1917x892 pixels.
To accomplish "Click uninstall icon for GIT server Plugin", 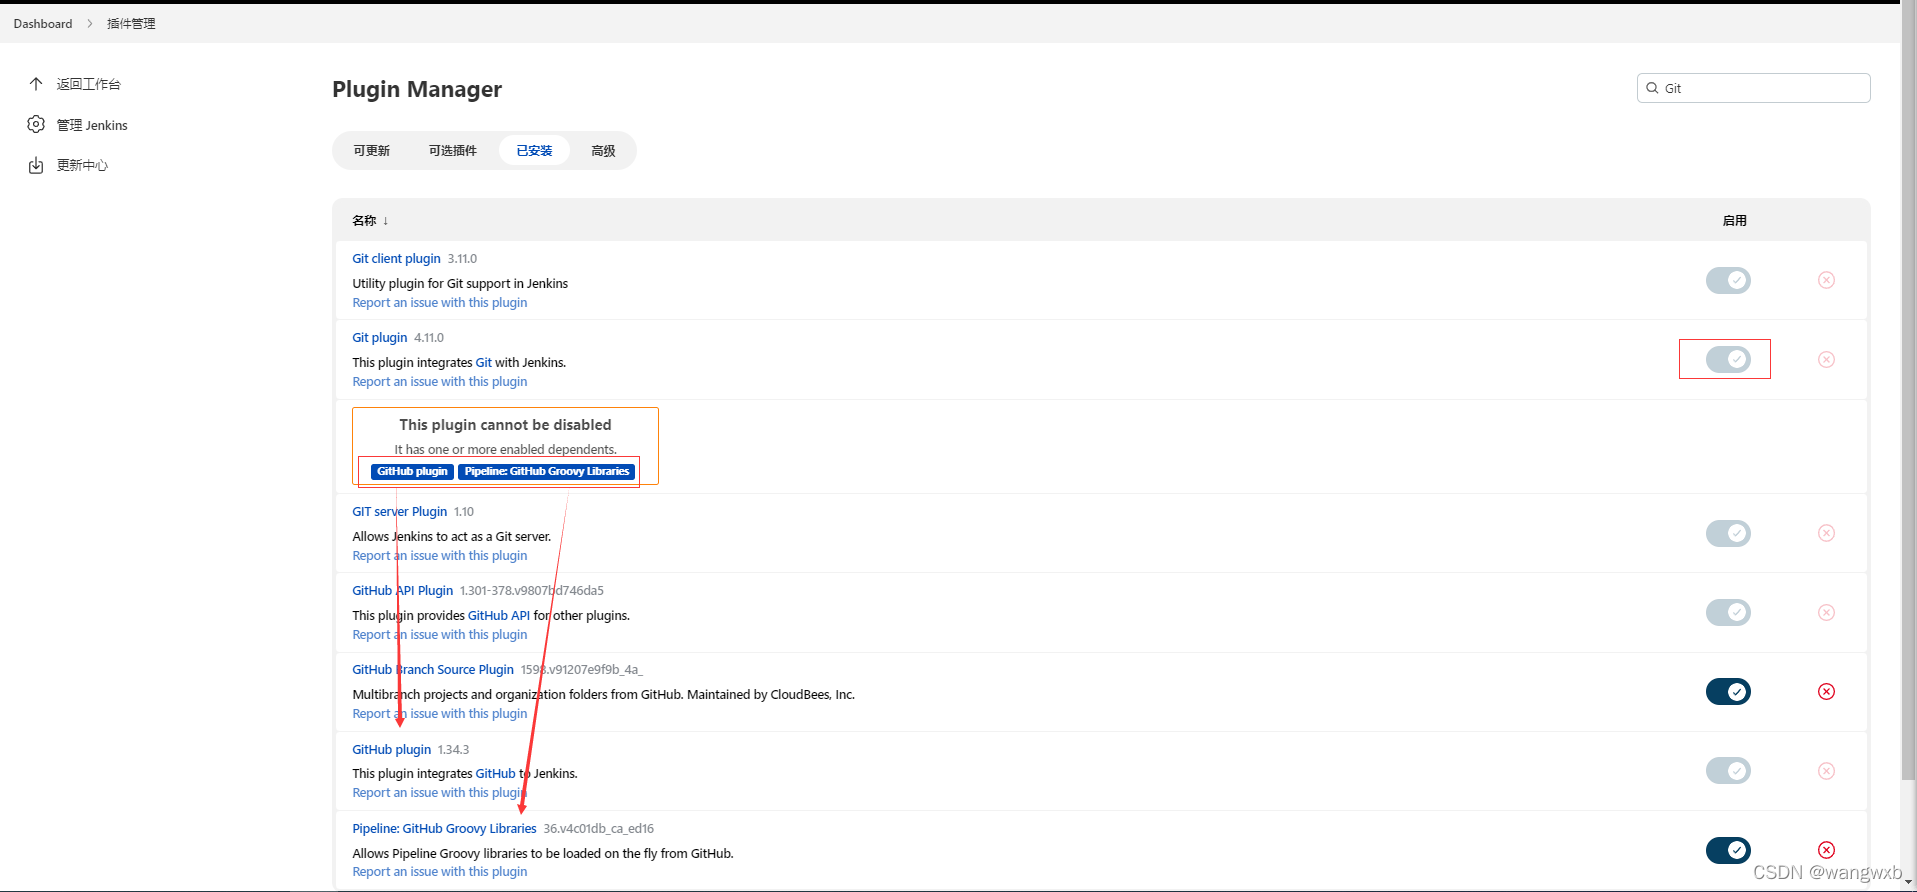I will pos(1826,533).
